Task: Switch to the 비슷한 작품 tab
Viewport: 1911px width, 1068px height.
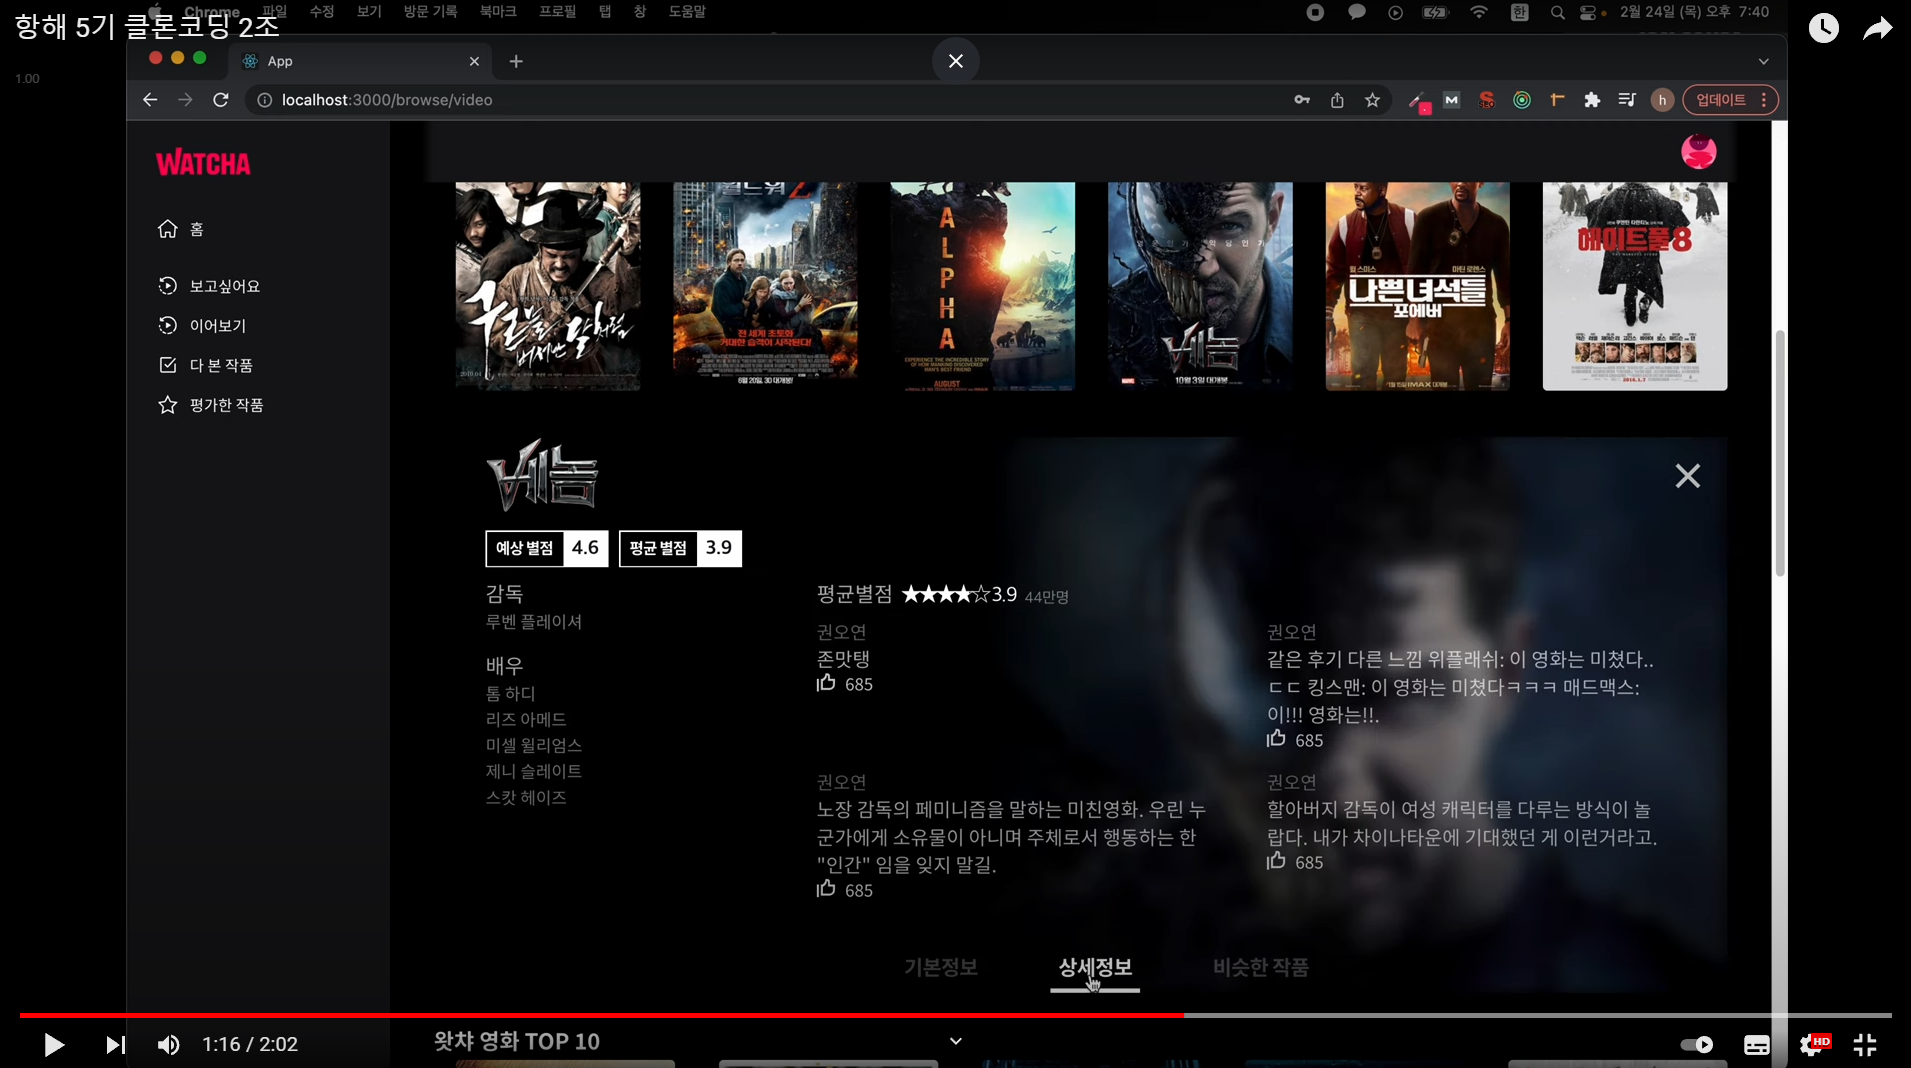Action: (x=1260, y=967)
